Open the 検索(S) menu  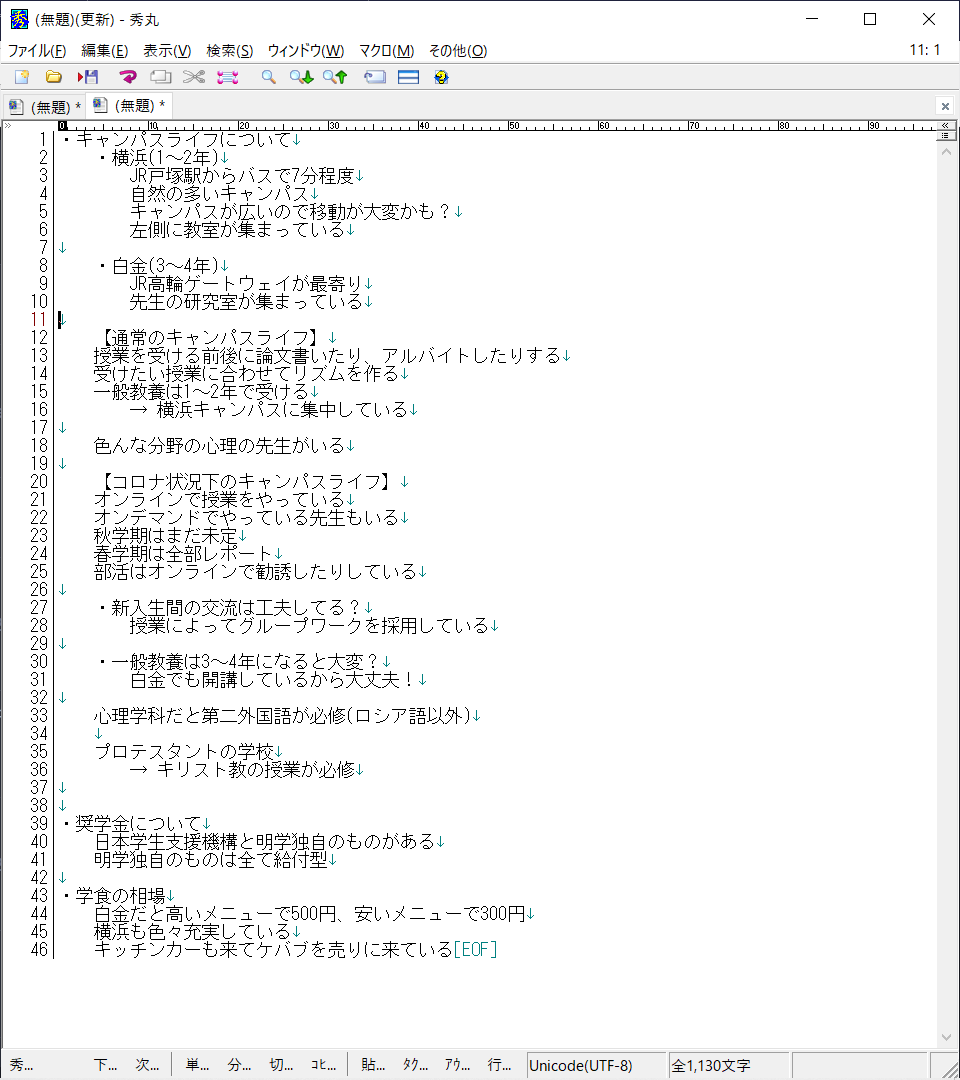[229, 51]
